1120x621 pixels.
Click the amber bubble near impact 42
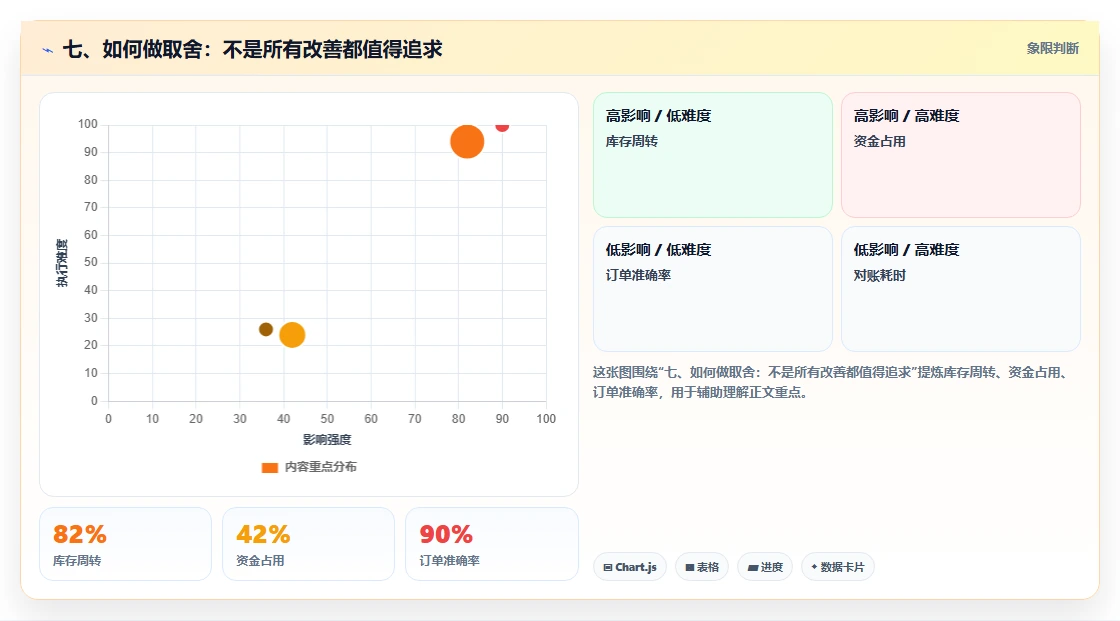tap(292, 334)
